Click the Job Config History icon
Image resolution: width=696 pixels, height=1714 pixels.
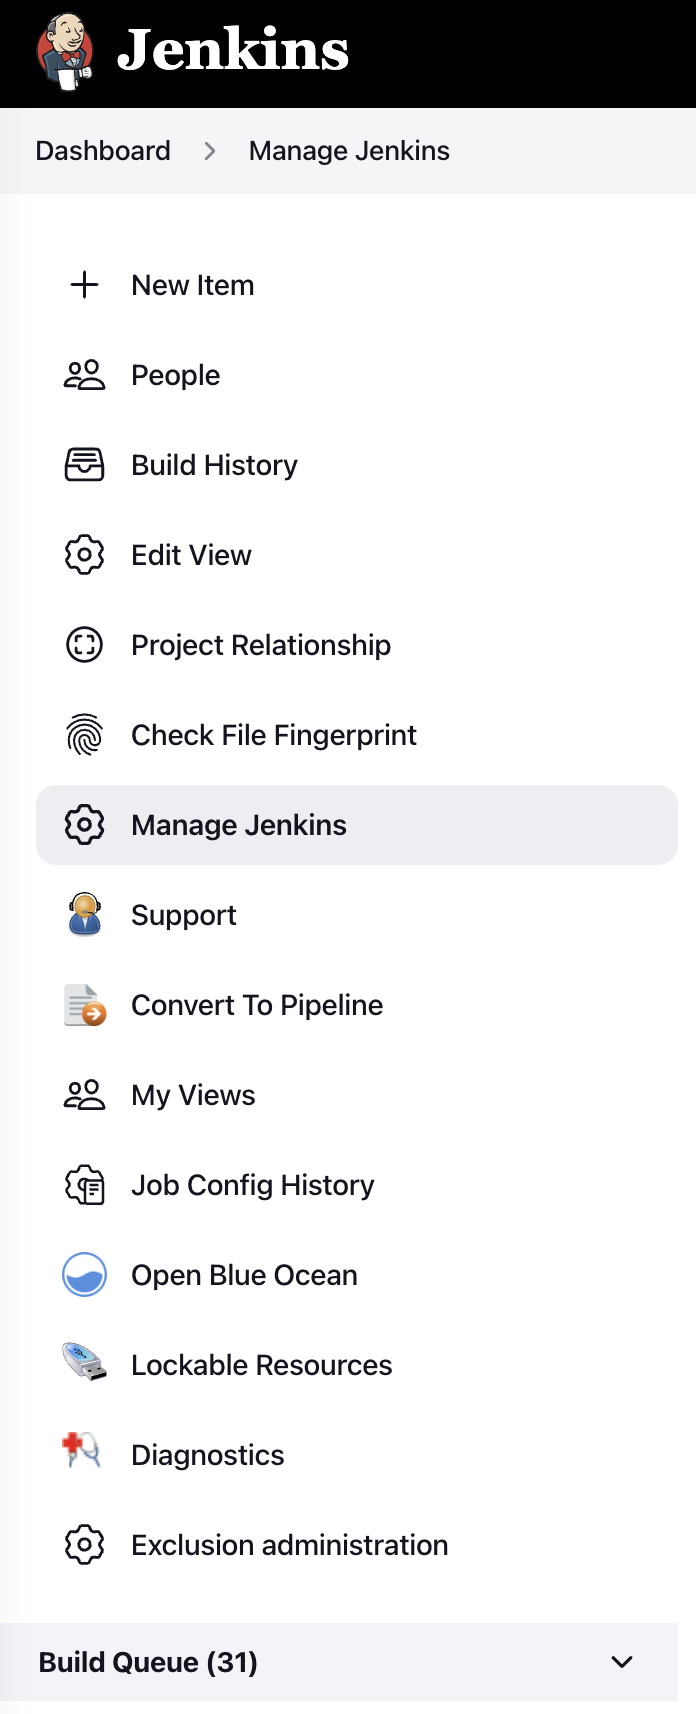point(85,1185)
